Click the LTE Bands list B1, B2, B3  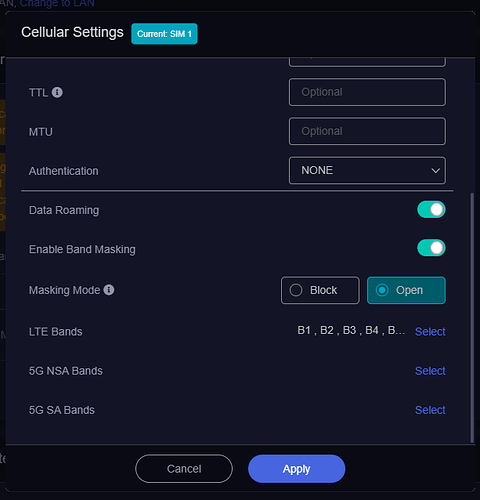[351, 331]
